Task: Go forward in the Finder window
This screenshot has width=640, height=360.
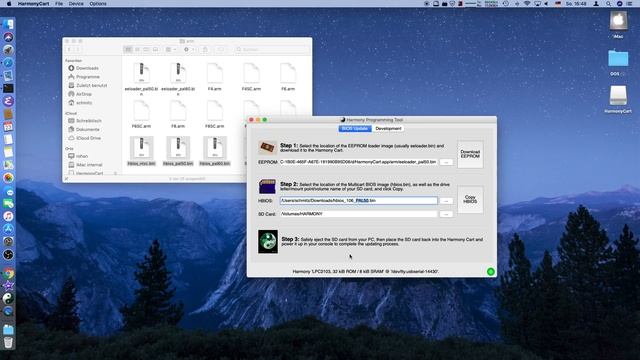Action: 77,50
